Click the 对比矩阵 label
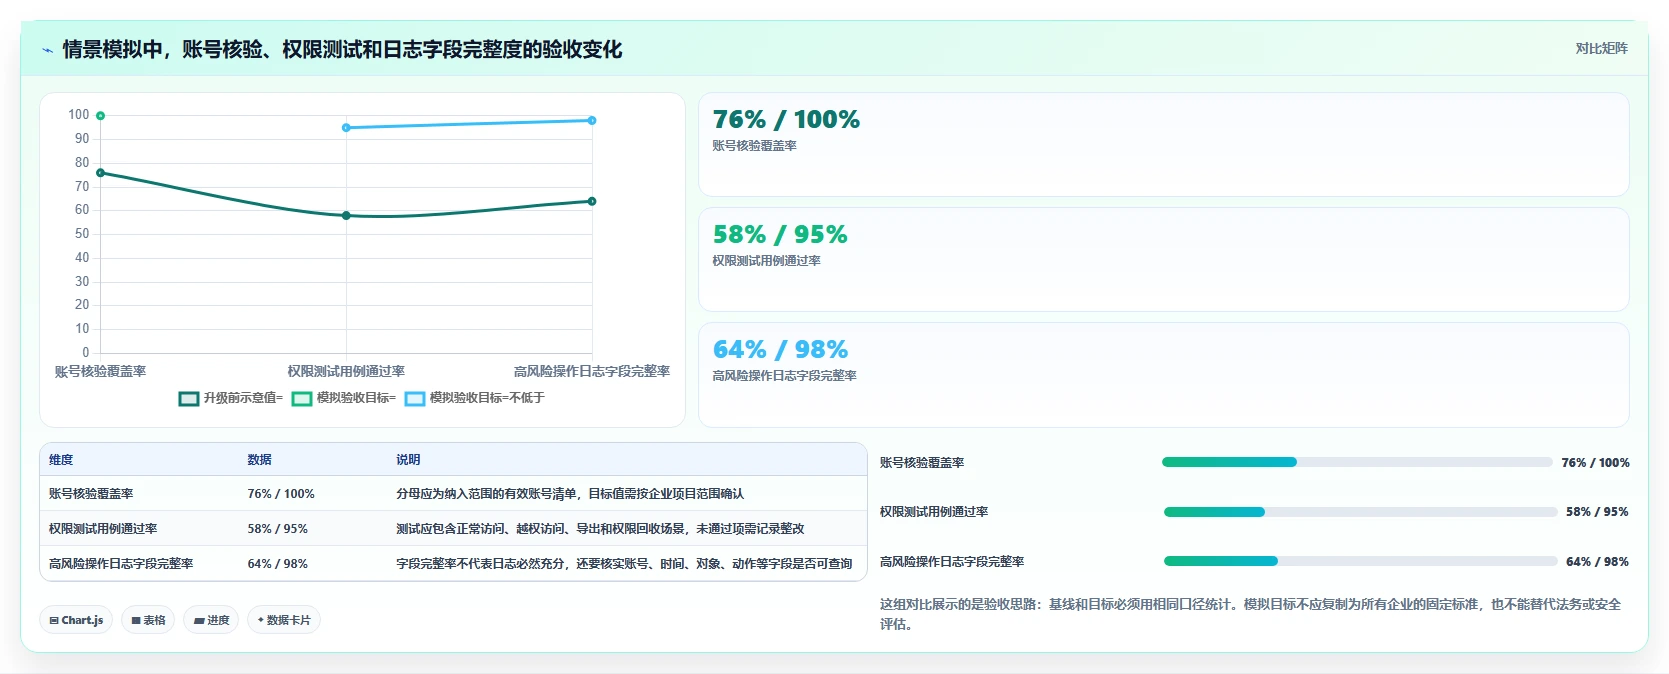 pyautogui.click(x=1601, y=48)
